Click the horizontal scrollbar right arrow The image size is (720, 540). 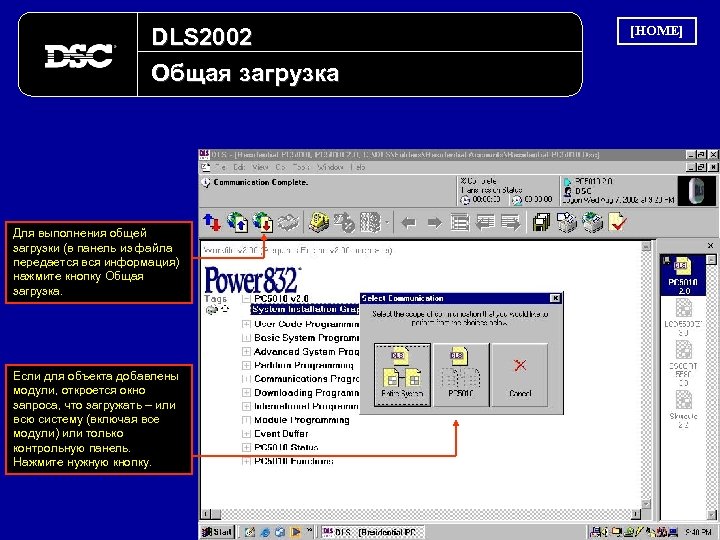point(636,514)
